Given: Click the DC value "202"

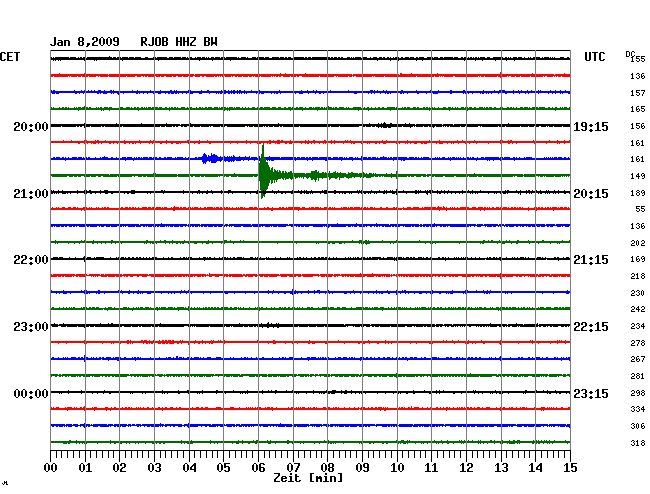Looking at the screenshot, I should click(x=638, y=243).
